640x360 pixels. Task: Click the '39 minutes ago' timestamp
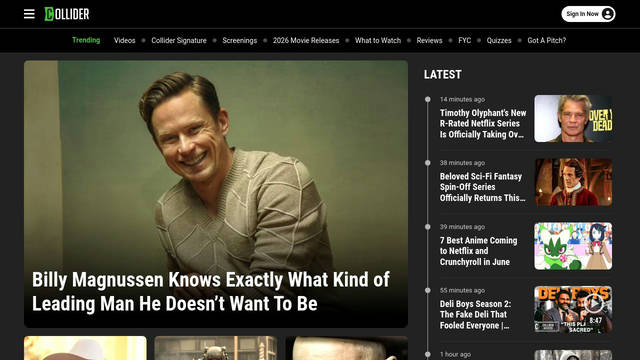pos(462,227)
